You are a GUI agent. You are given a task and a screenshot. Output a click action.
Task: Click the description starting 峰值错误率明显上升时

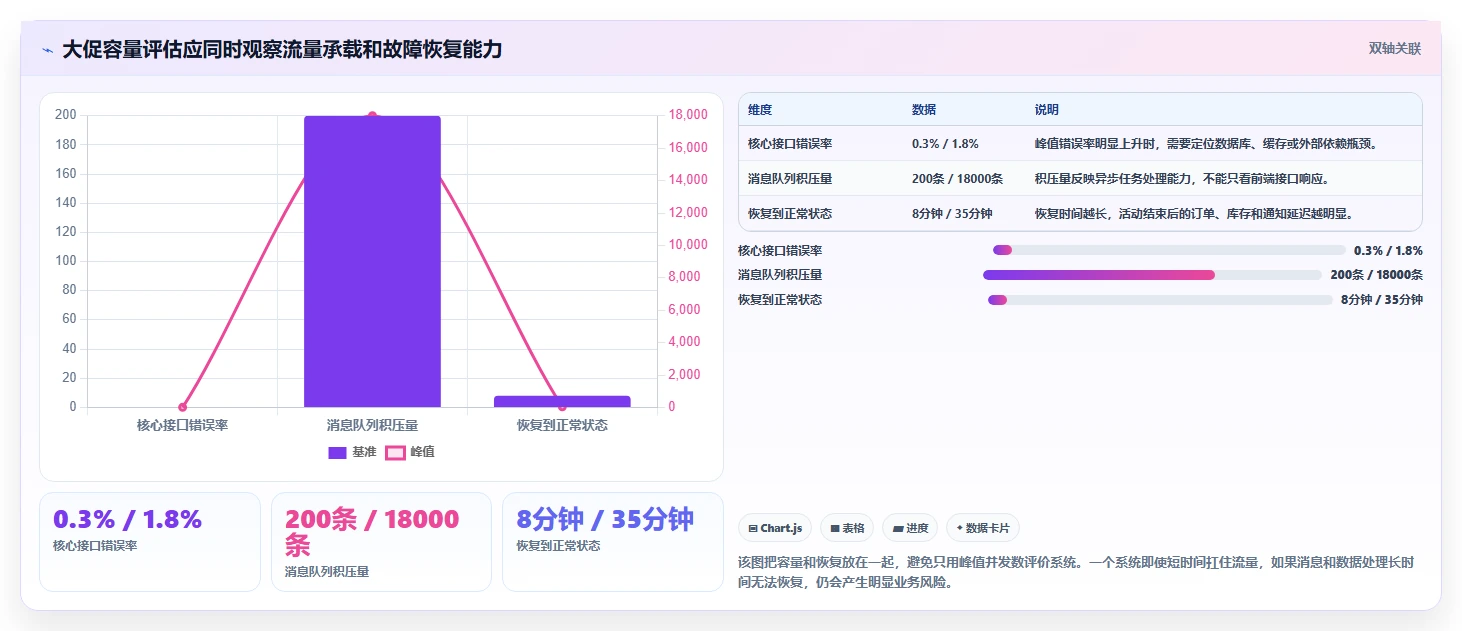coord(1207,144)
